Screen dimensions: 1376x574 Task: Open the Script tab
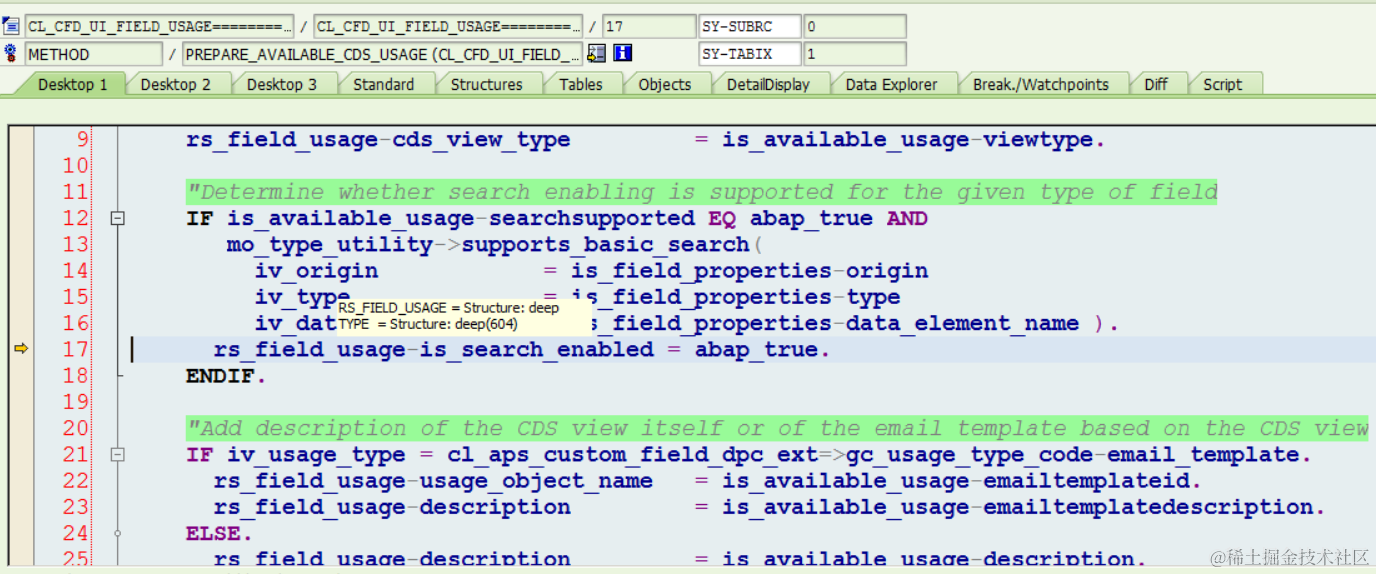coord(1223,84)
